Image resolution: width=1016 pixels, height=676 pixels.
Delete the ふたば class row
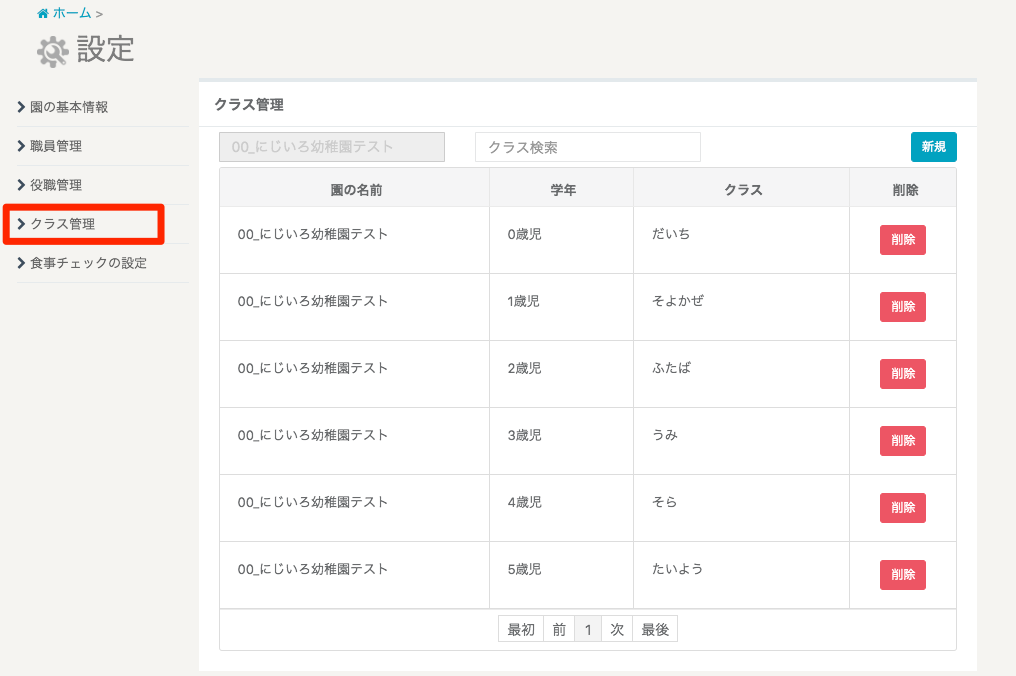point(902,374)
